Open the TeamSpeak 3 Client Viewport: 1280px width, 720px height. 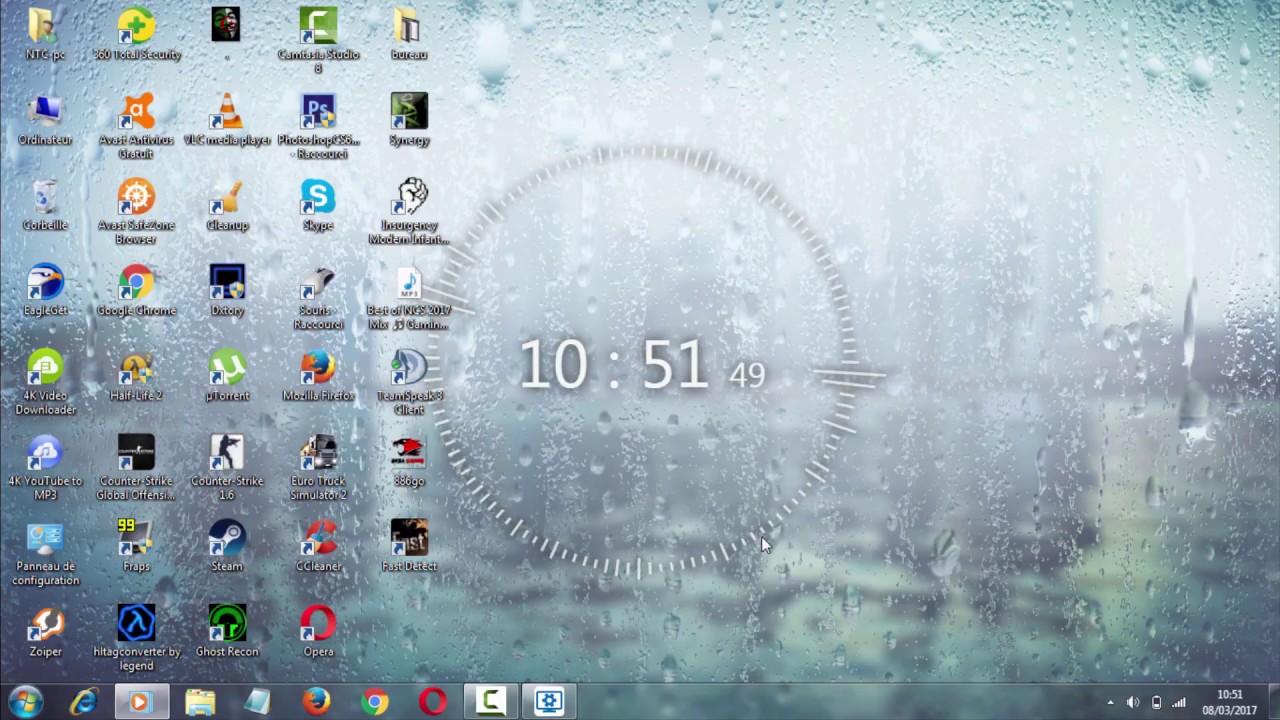(x=409, y=367)
